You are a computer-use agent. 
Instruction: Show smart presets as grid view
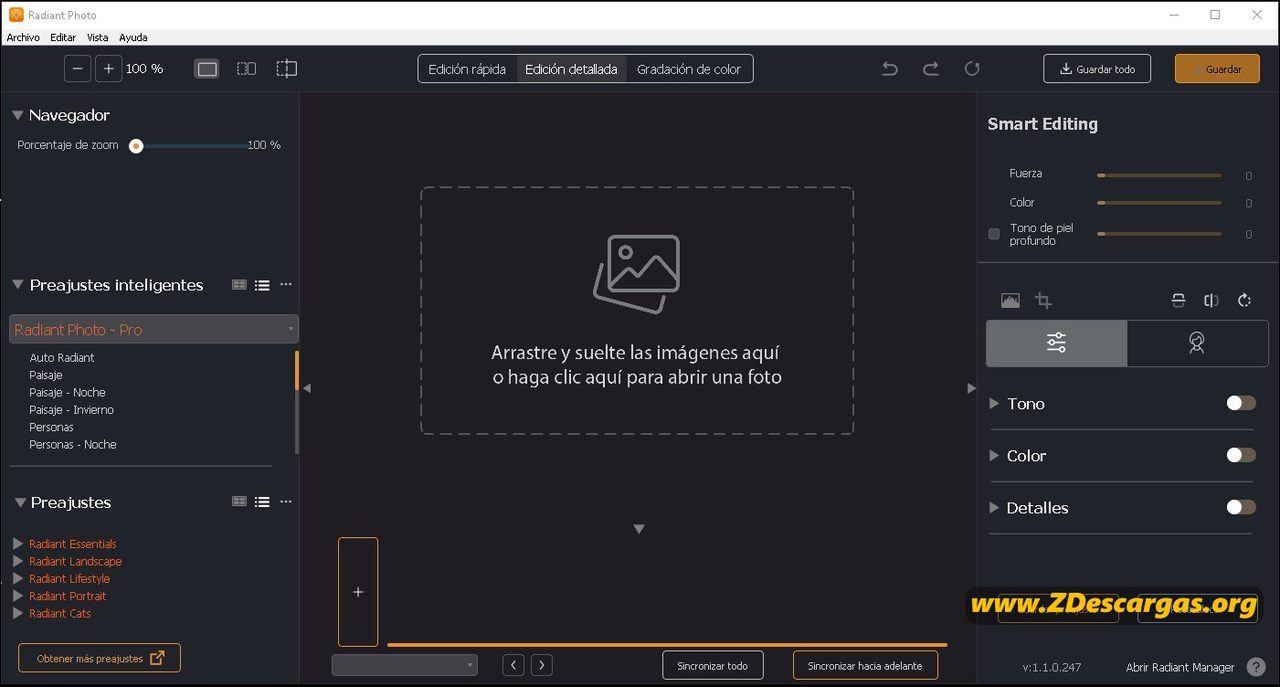tap(239, 285)
